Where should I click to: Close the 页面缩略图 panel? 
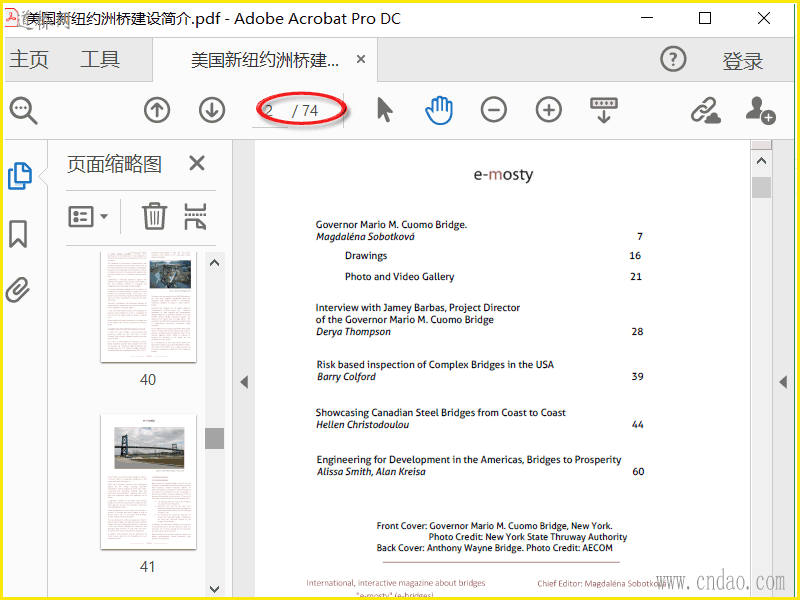[x=196, y=164]
